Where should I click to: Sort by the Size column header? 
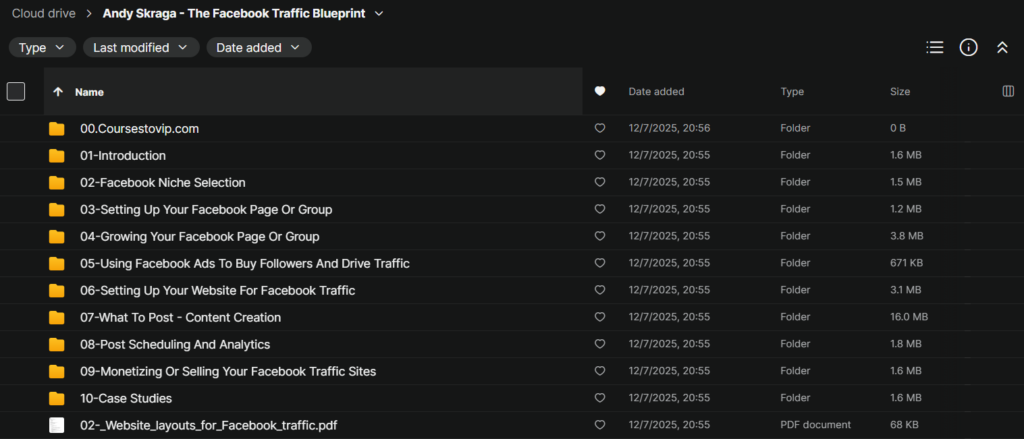(x=900, y=92)
